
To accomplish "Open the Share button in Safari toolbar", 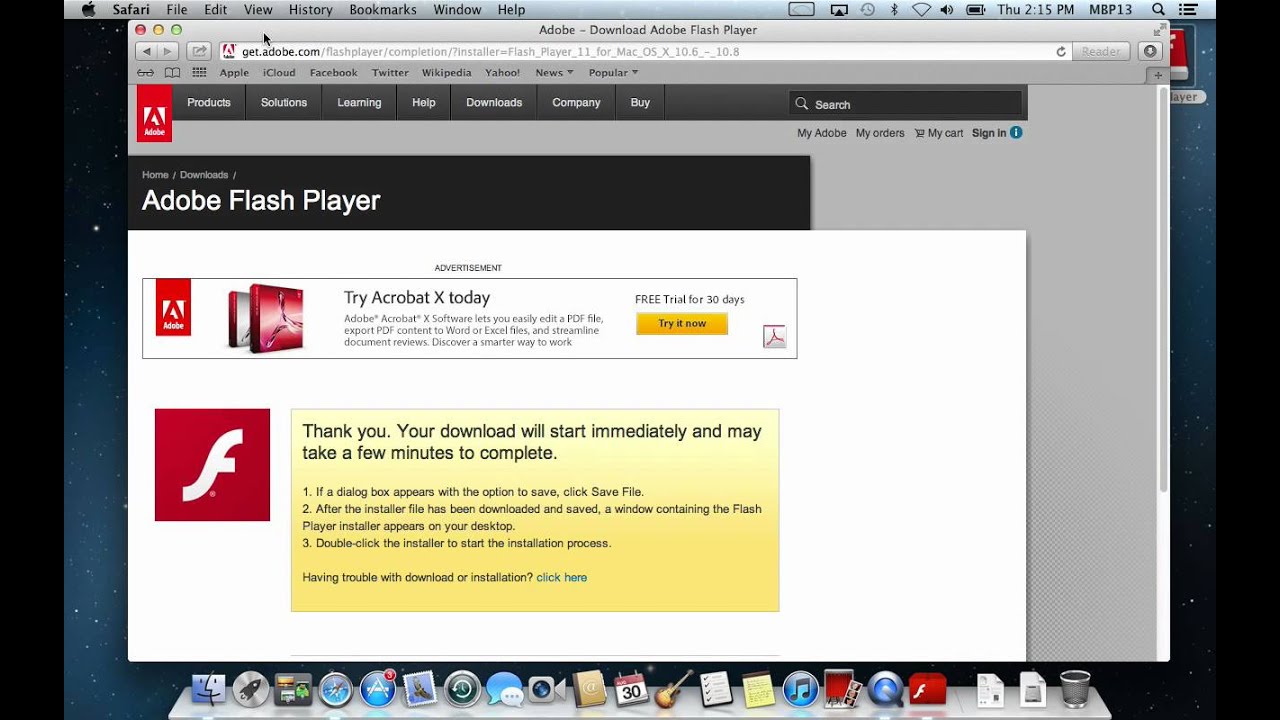I will (199, 51).
